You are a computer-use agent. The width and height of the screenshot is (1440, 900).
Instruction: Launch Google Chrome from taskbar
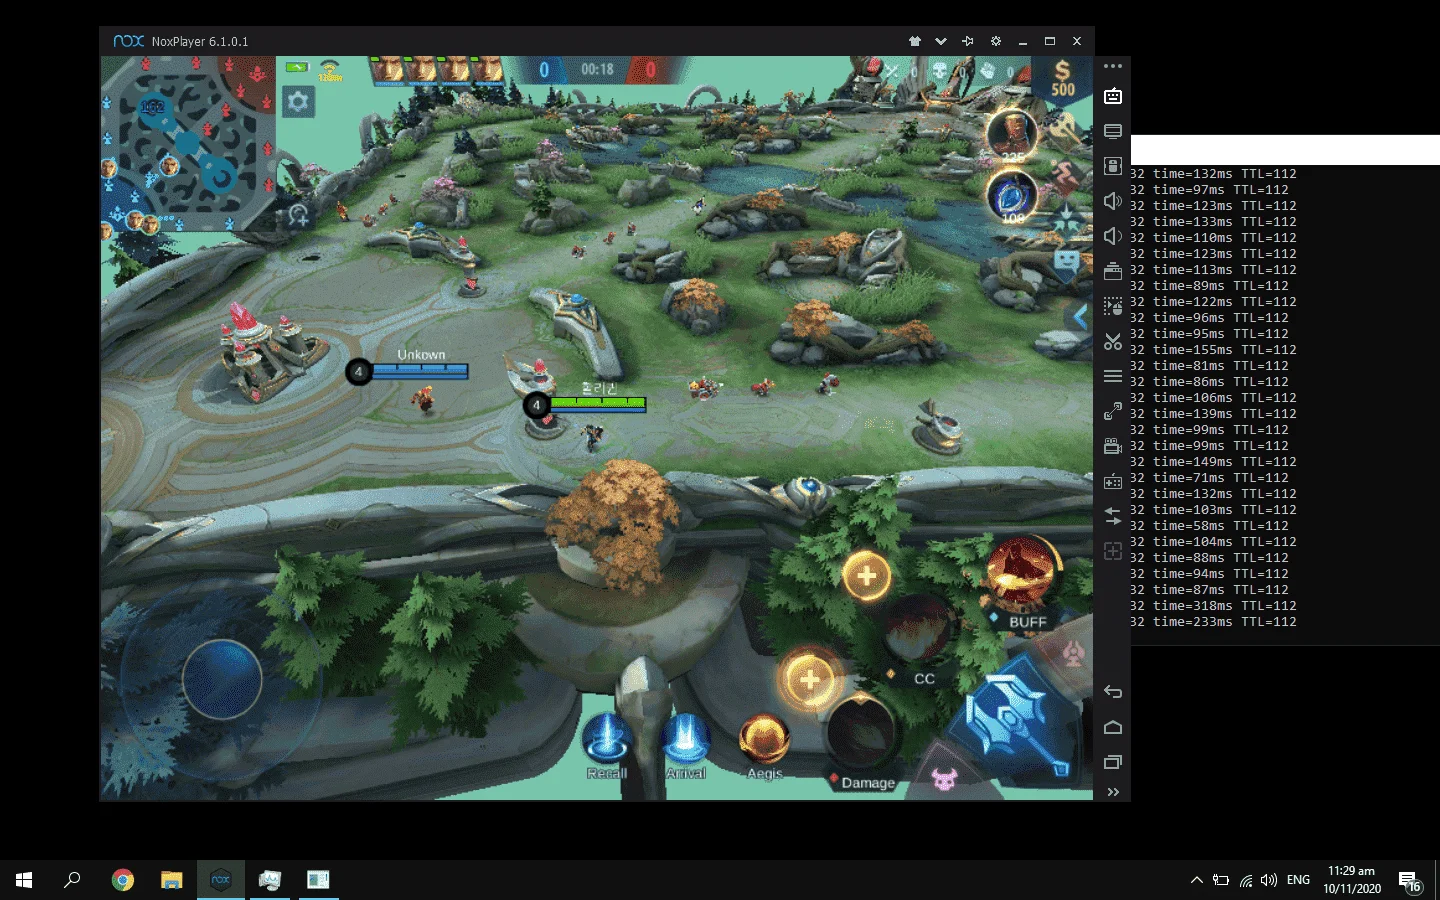click(123, 880)
